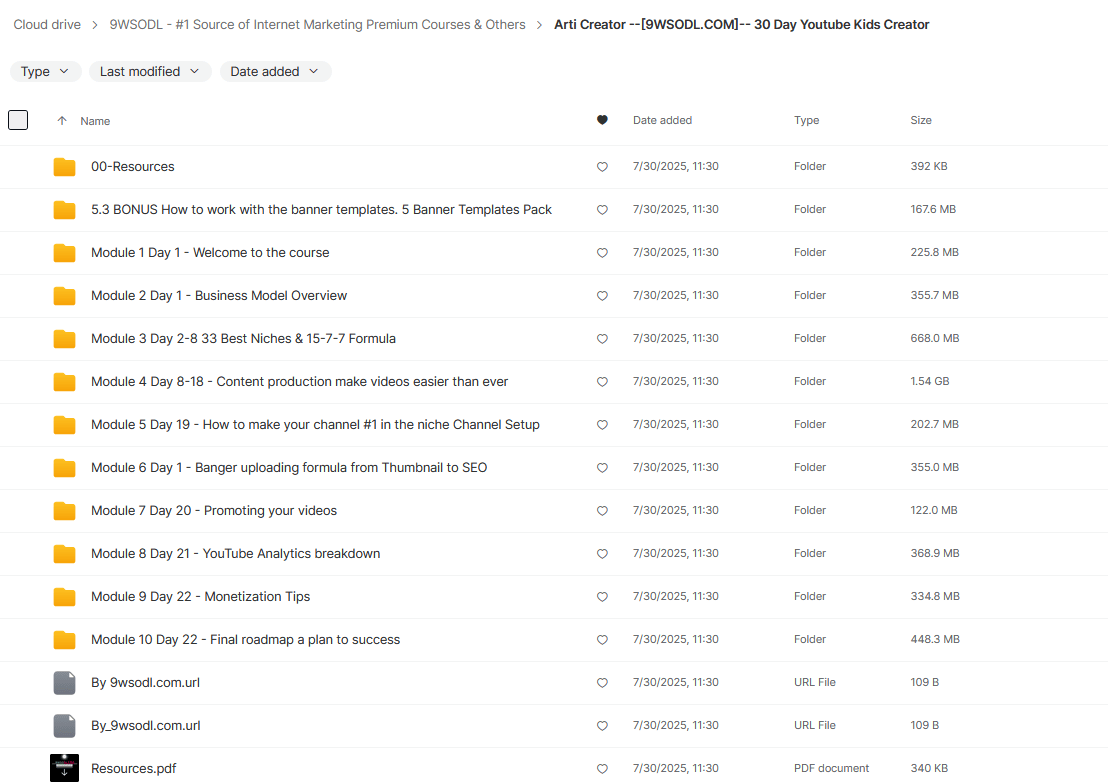Screen dimensions: 1108x783
Task: Click the heart icon in column header
Action: coord(602,120)
